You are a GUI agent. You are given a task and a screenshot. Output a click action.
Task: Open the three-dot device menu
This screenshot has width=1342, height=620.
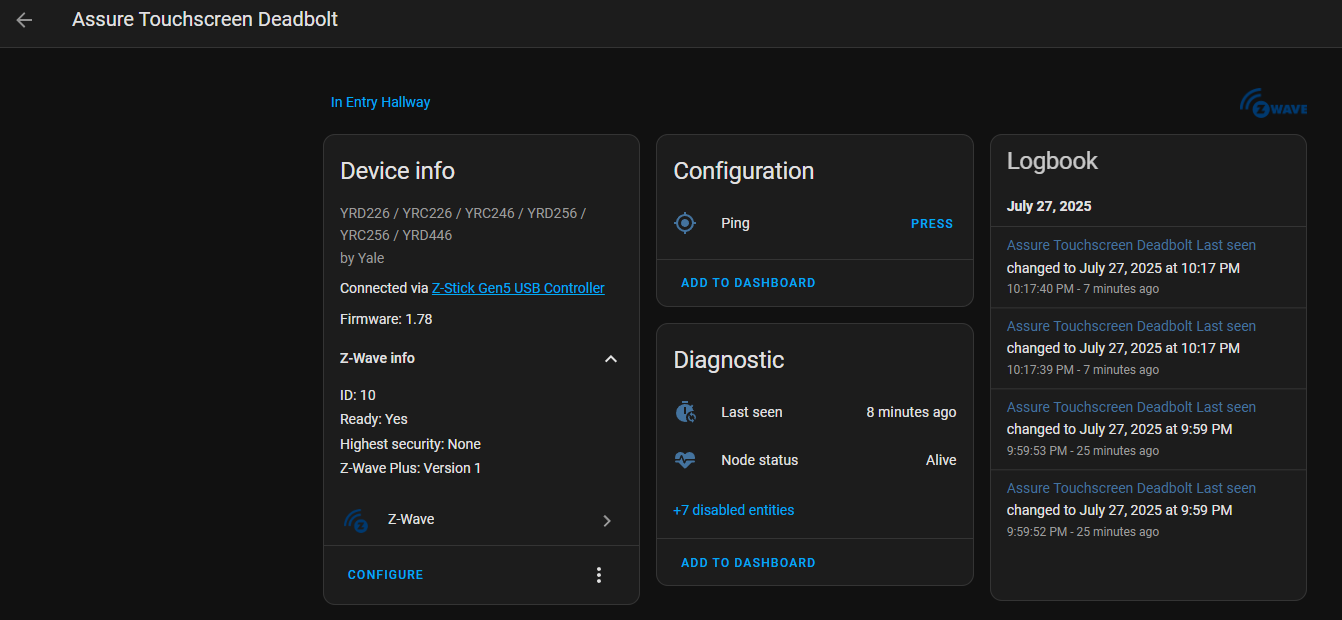[x=599, y=575]
